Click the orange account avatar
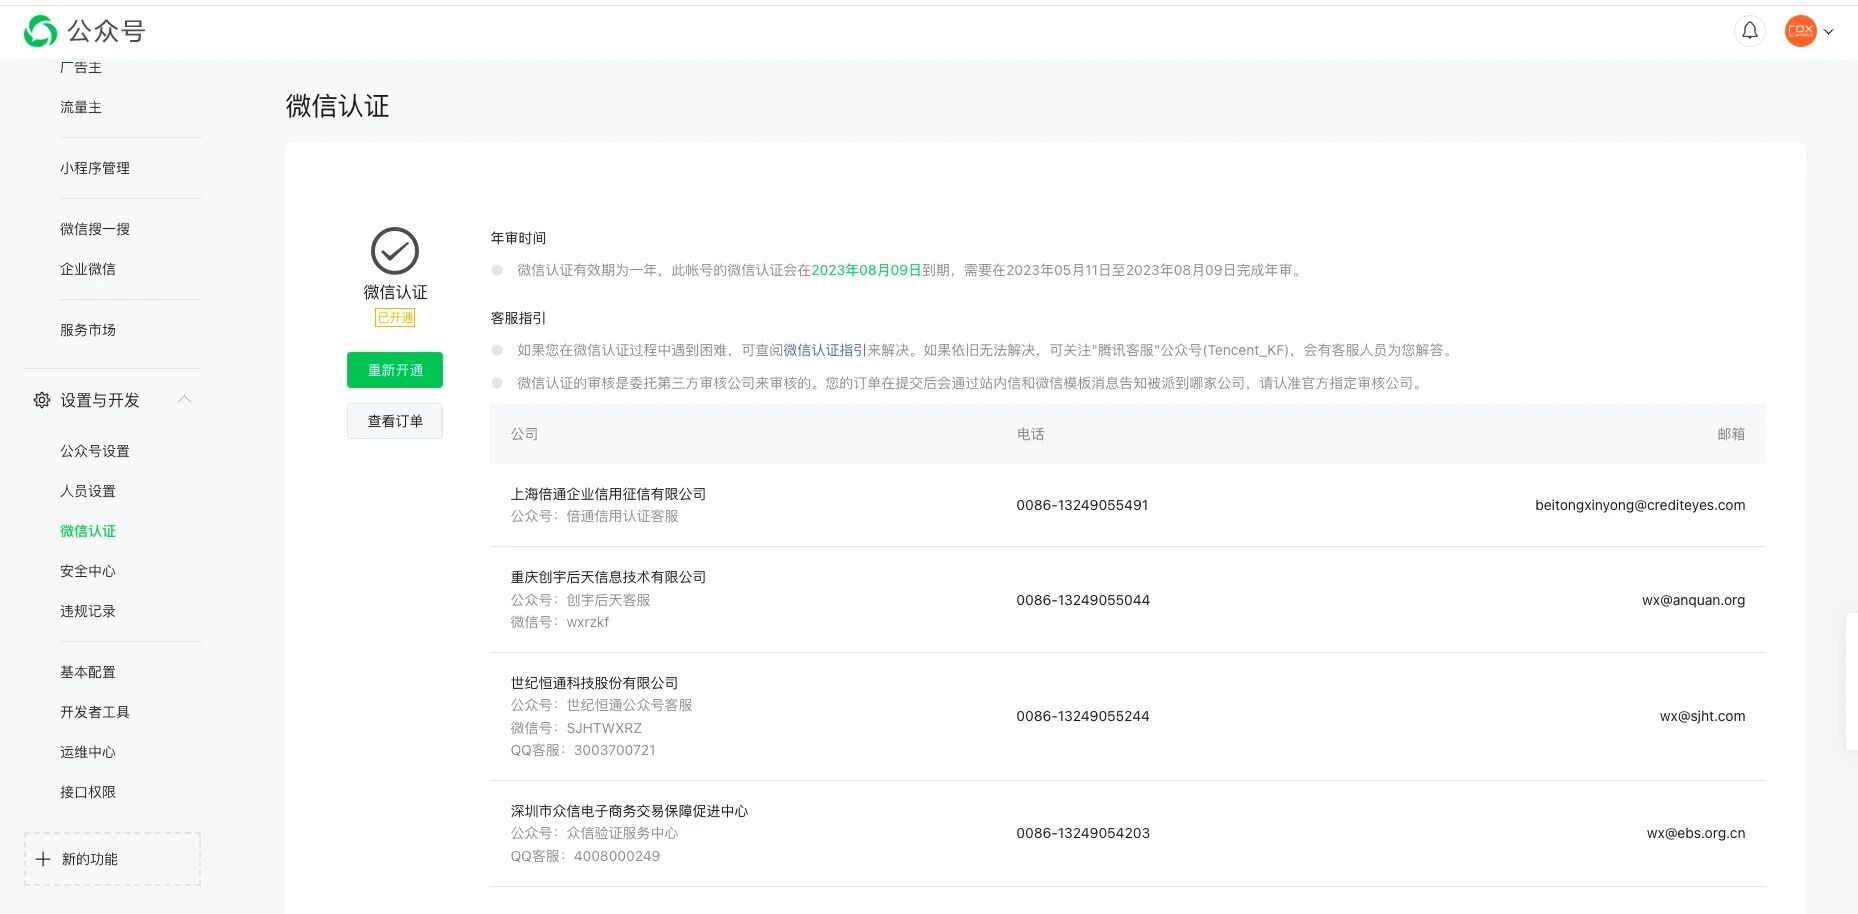Screen dimensions: 1858x914 pyautogui.click(x=1801, y=31)
